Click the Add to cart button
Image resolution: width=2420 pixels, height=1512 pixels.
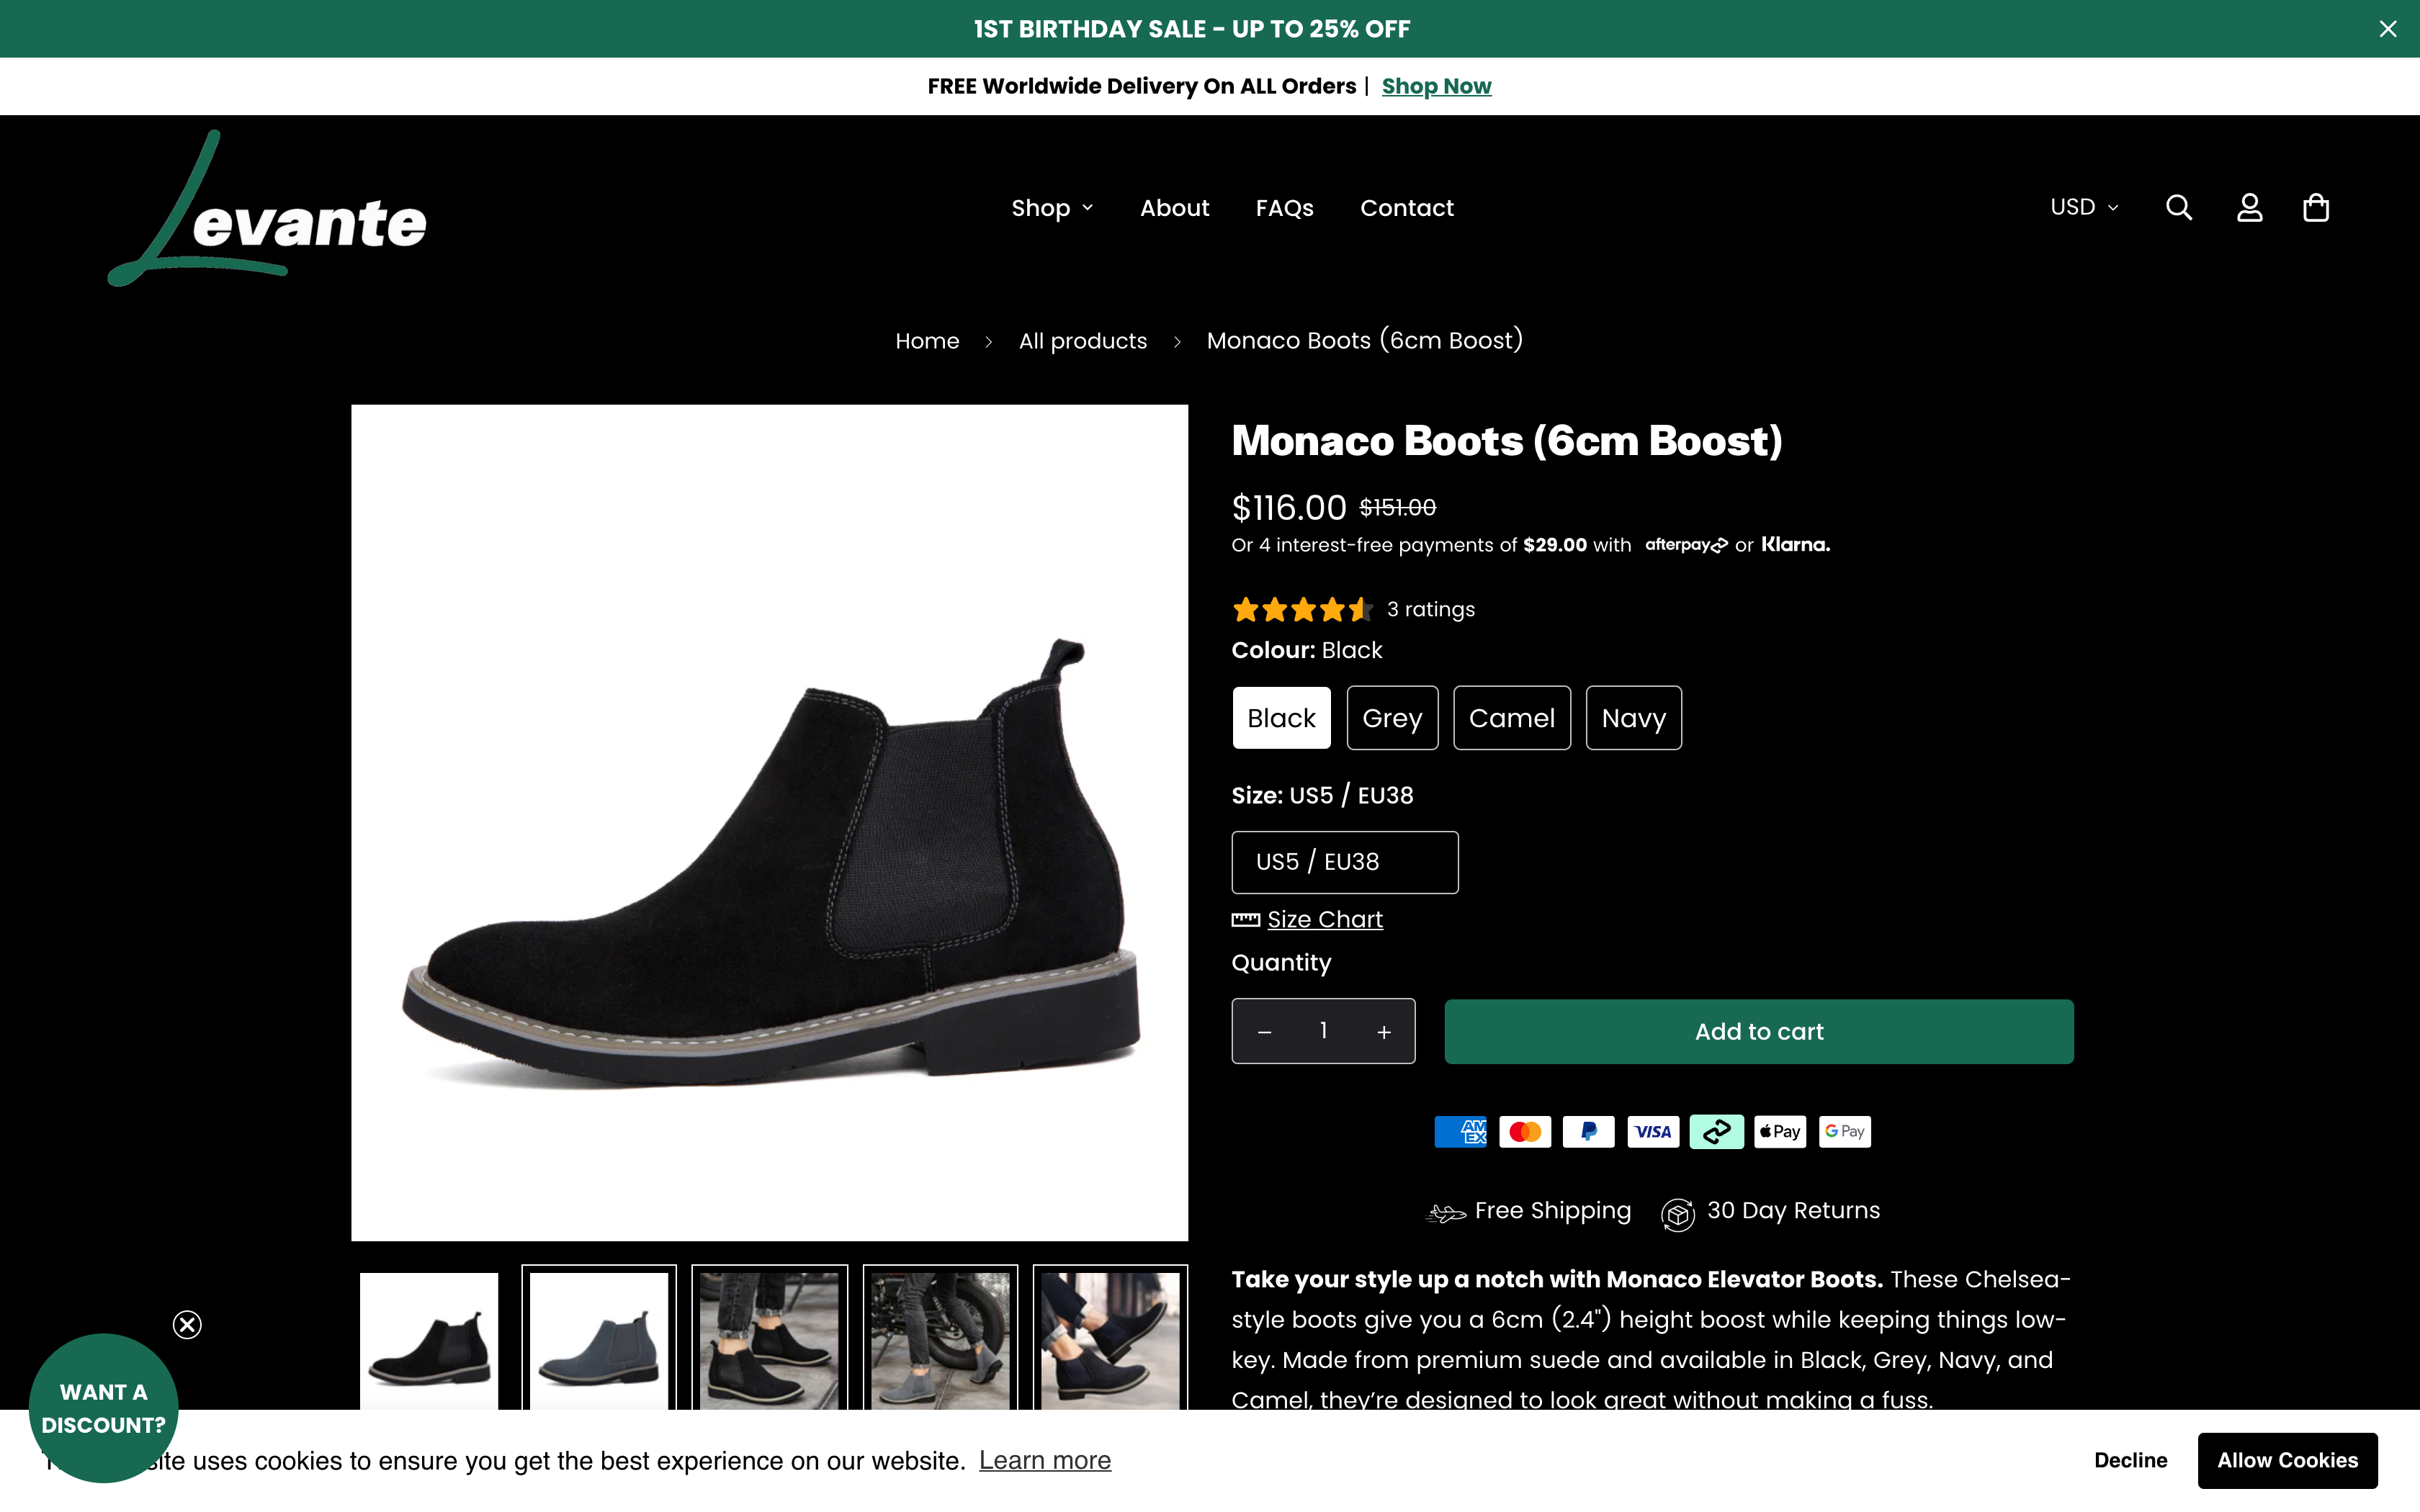[x=1758, y=1031]
